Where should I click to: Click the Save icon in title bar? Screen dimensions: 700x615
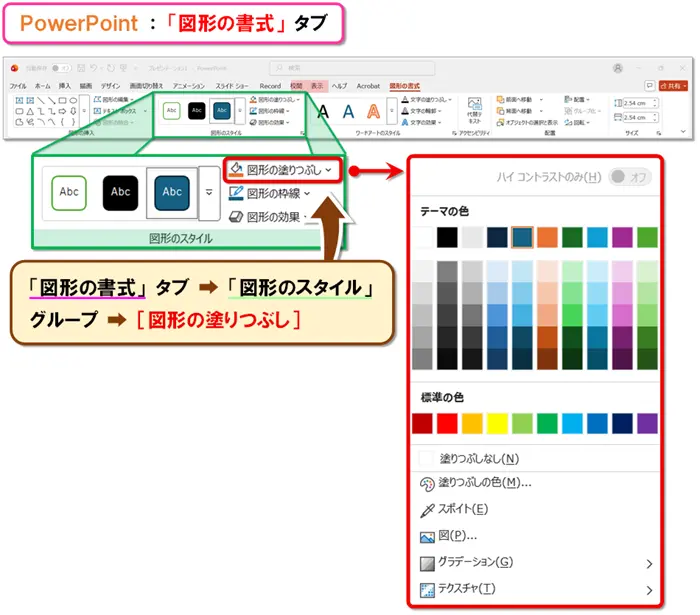[81, 68]
